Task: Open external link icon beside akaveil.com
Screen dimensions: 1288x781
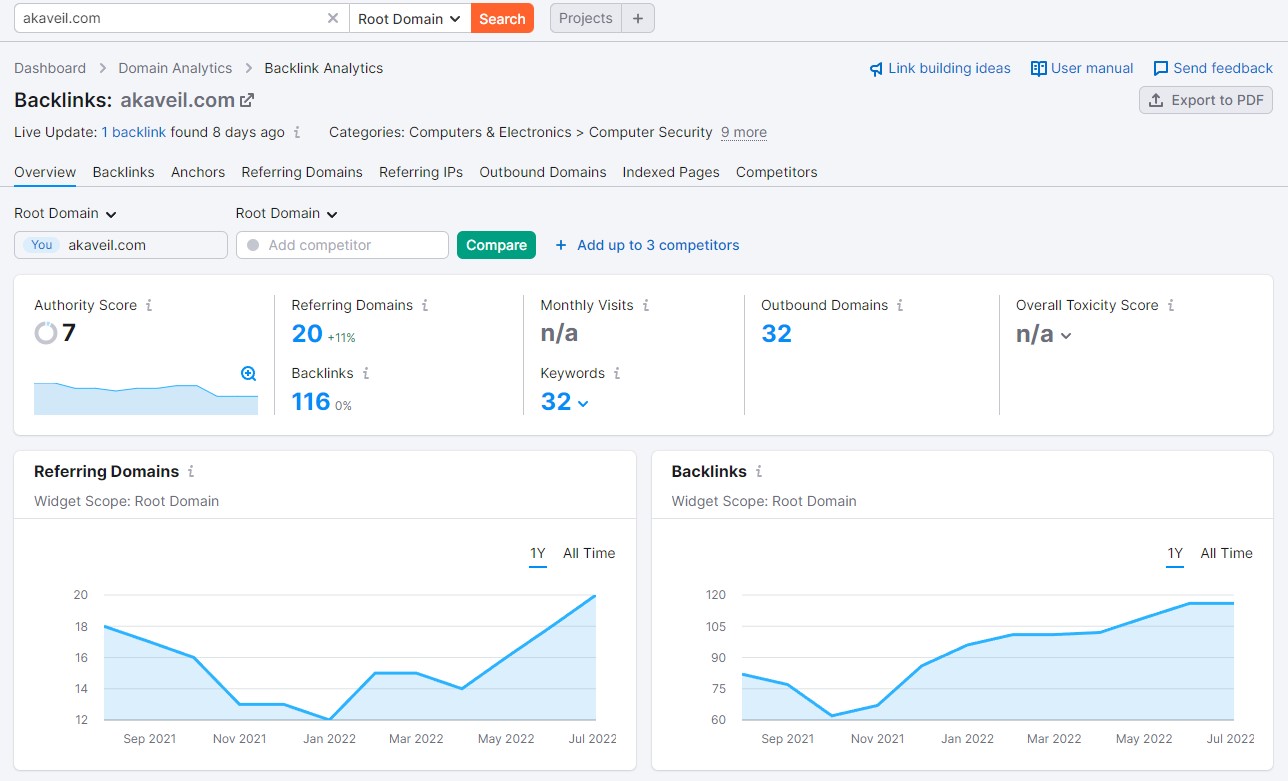Action: [x=247, y=100]
